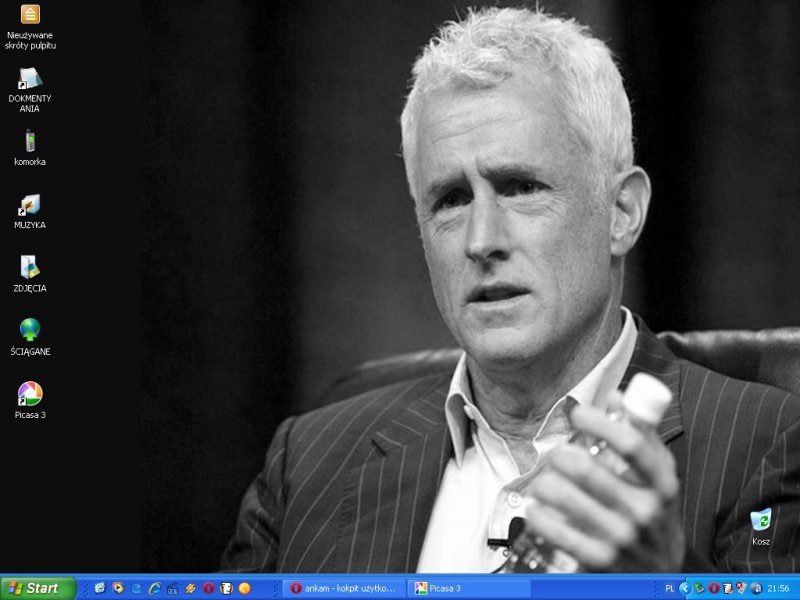Switch to the Picasa 3 taskbar window

tap(470, 588)
